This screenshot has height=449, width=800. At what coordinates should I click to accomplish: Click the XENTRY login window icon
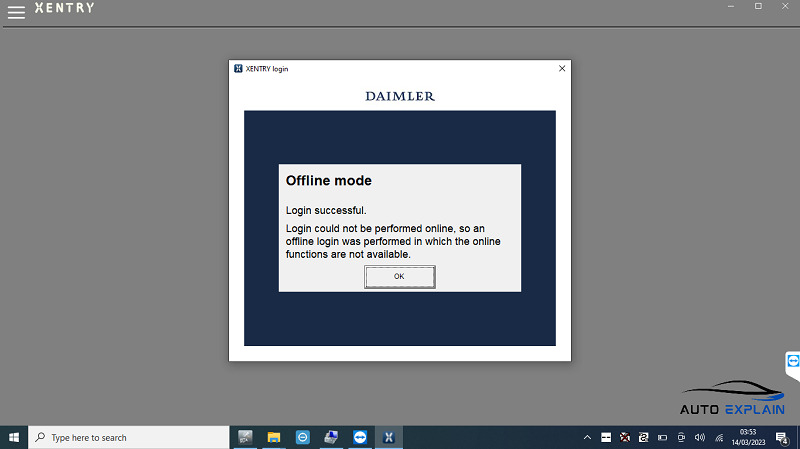pos(238,68)
